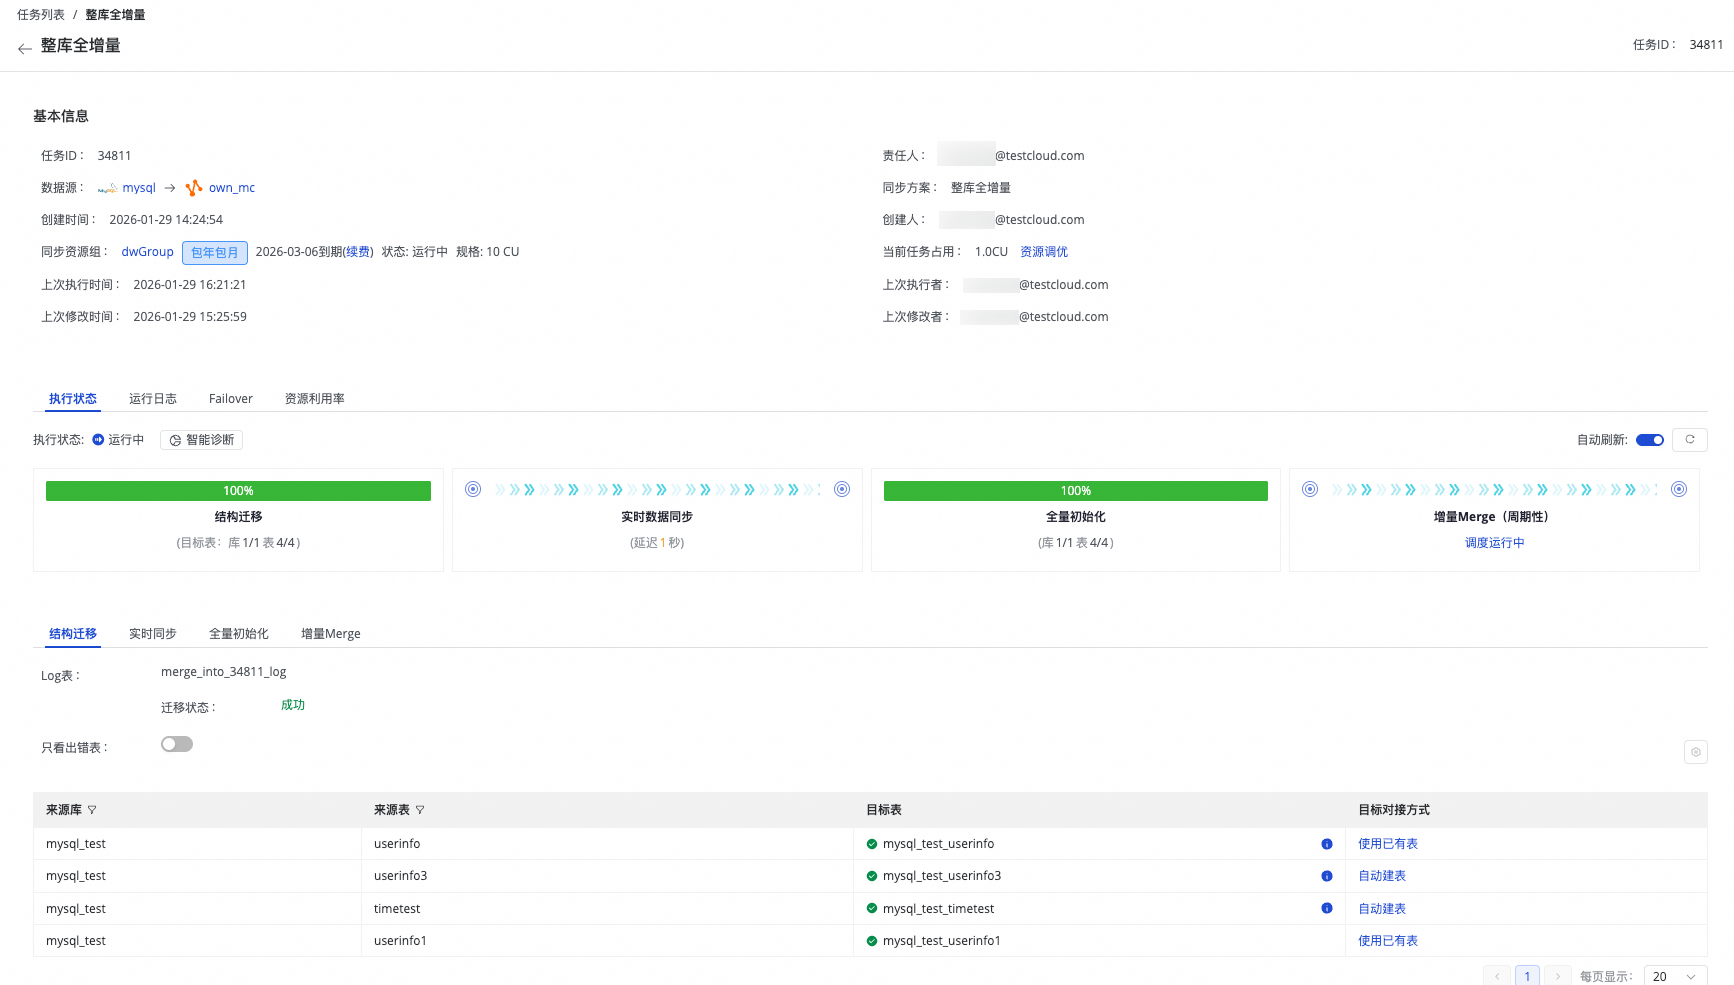
Task: Click the 续费 renewal link
Action: [x=358, y=252]
